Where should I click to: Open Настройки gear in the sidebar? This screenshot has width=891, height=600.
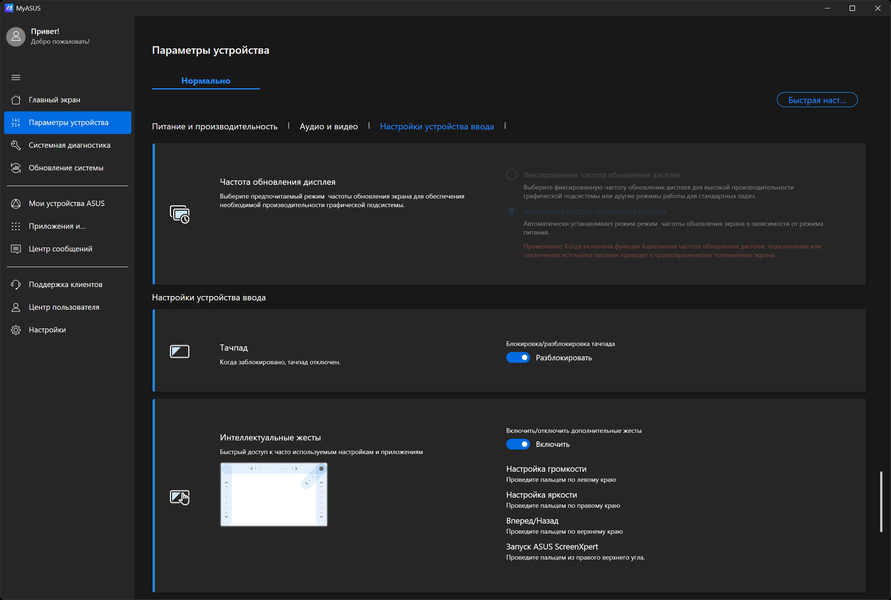47,330
